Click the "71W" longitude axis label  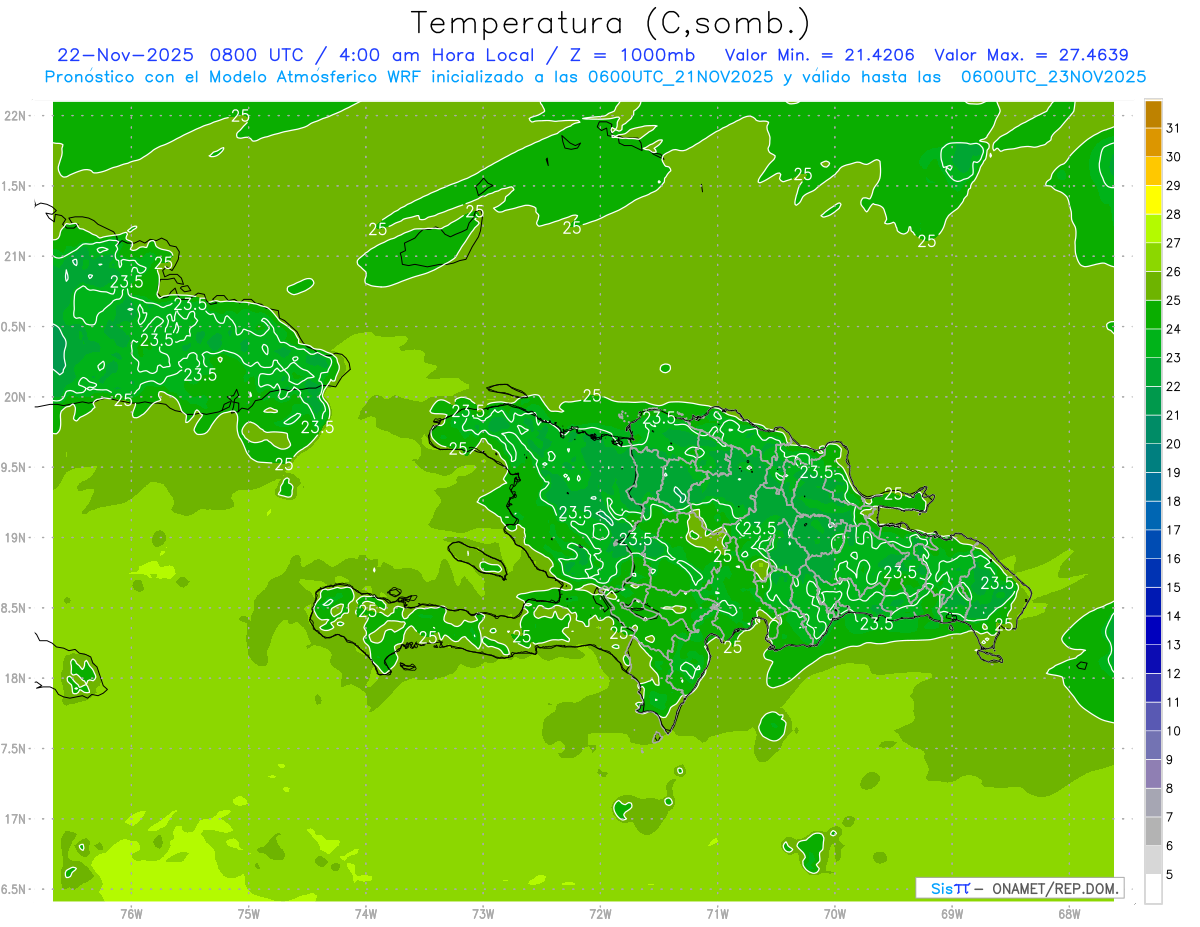(717, 913)
